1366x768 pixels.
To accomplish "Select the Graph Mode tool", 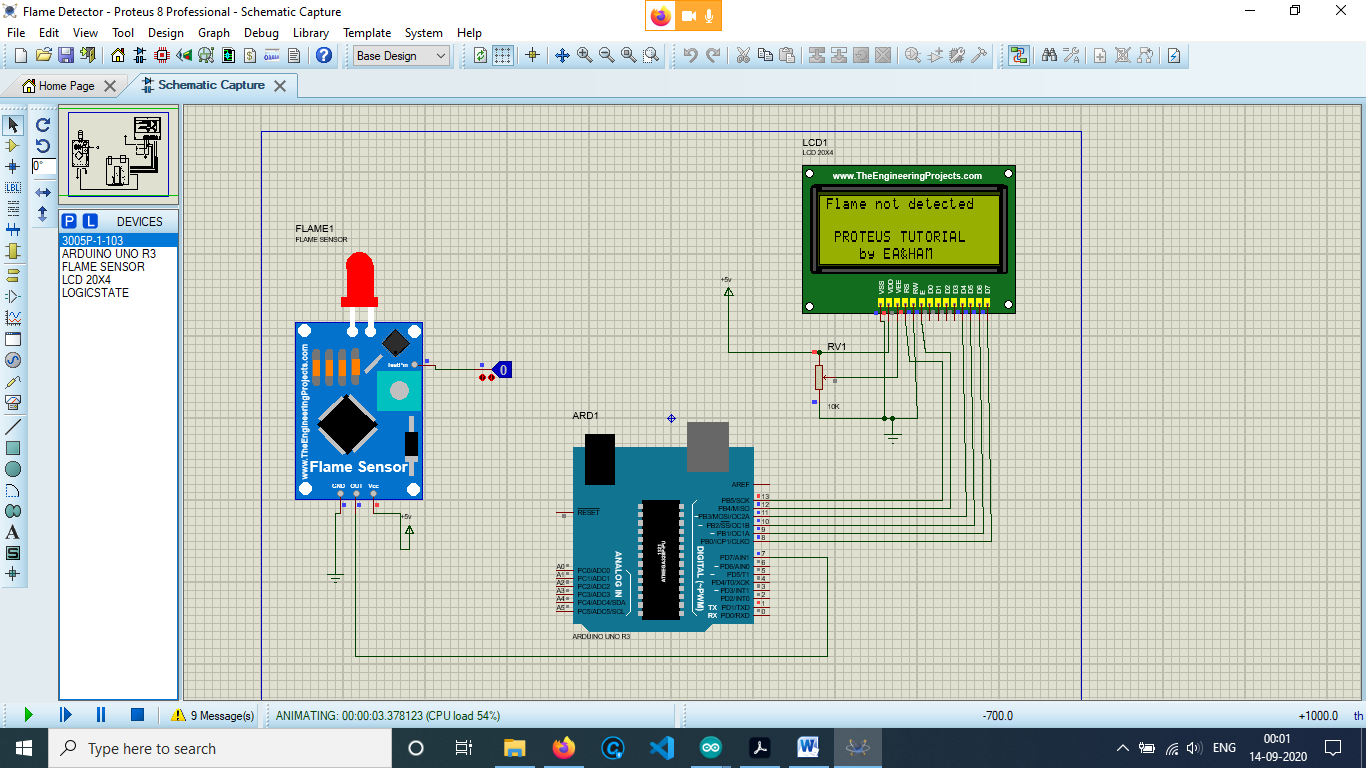I will [13, 318].
